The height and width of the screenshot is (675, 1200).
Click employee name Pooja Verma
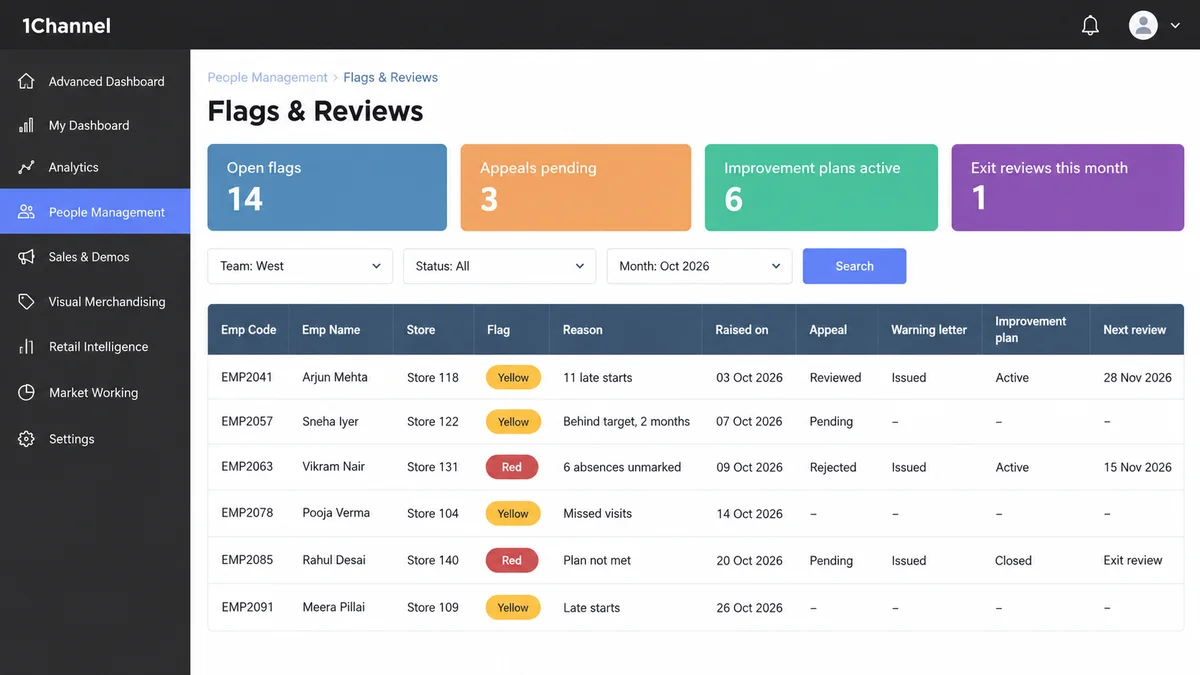point(336,512)
